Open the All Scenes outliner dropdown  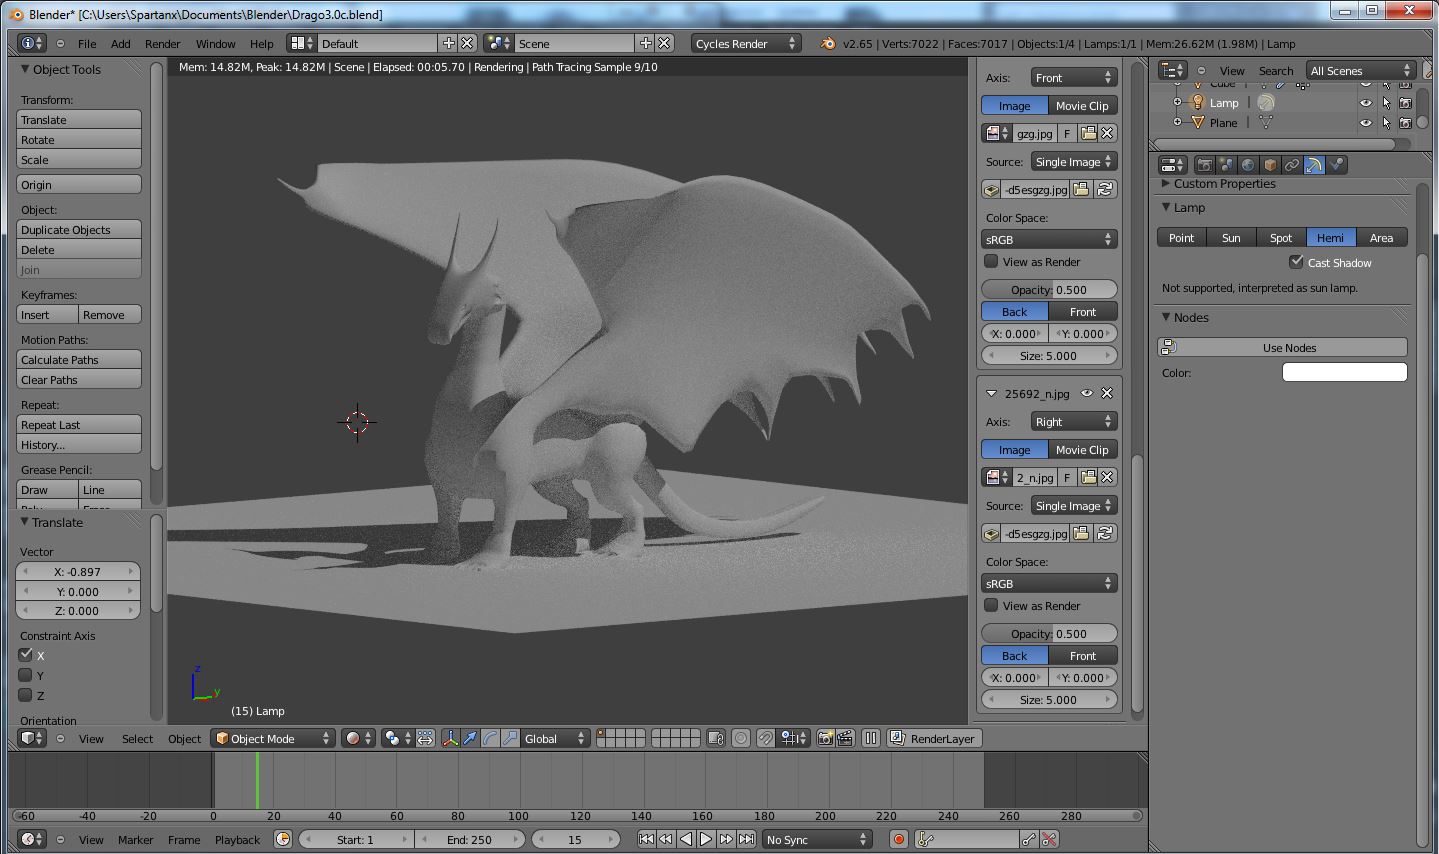click(x=1361, y=70)
